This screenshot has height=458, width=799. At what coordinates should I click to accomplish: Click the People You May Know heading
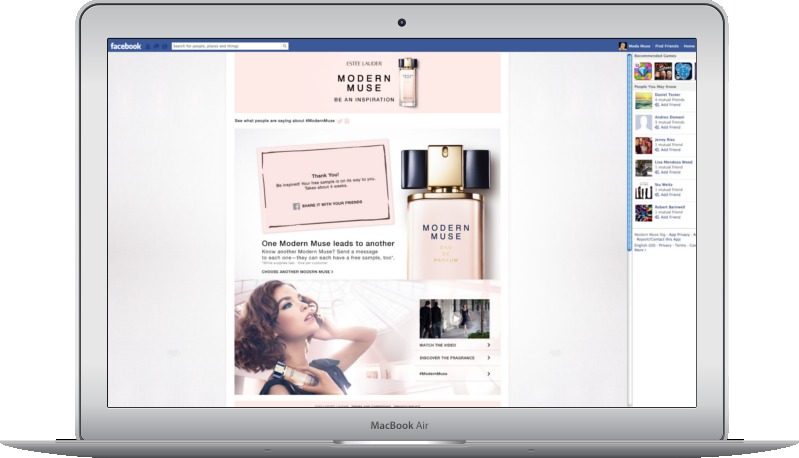(x=655, y=87)
